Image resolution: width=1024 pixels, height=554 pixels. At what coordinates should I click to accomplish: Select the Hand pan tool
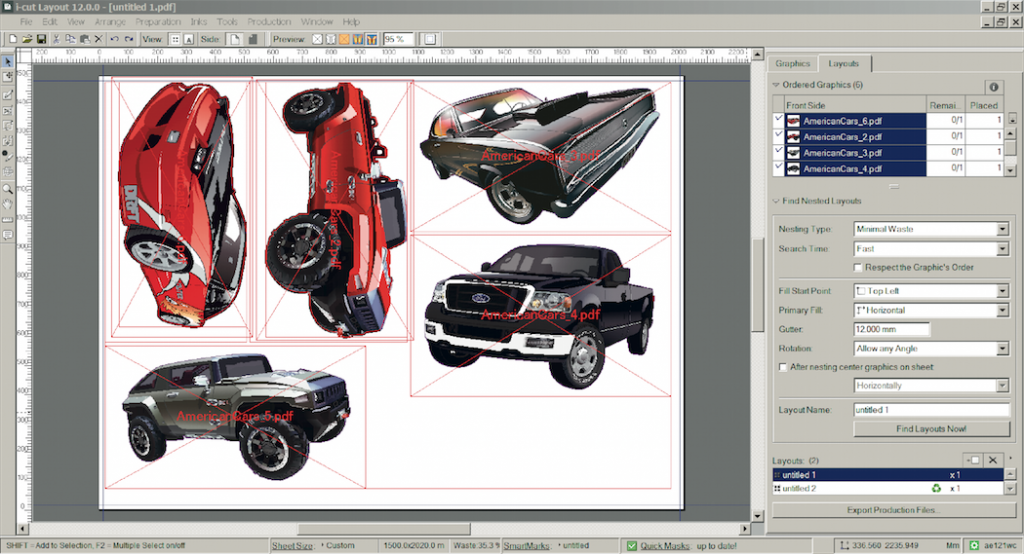tap(7, 204)
